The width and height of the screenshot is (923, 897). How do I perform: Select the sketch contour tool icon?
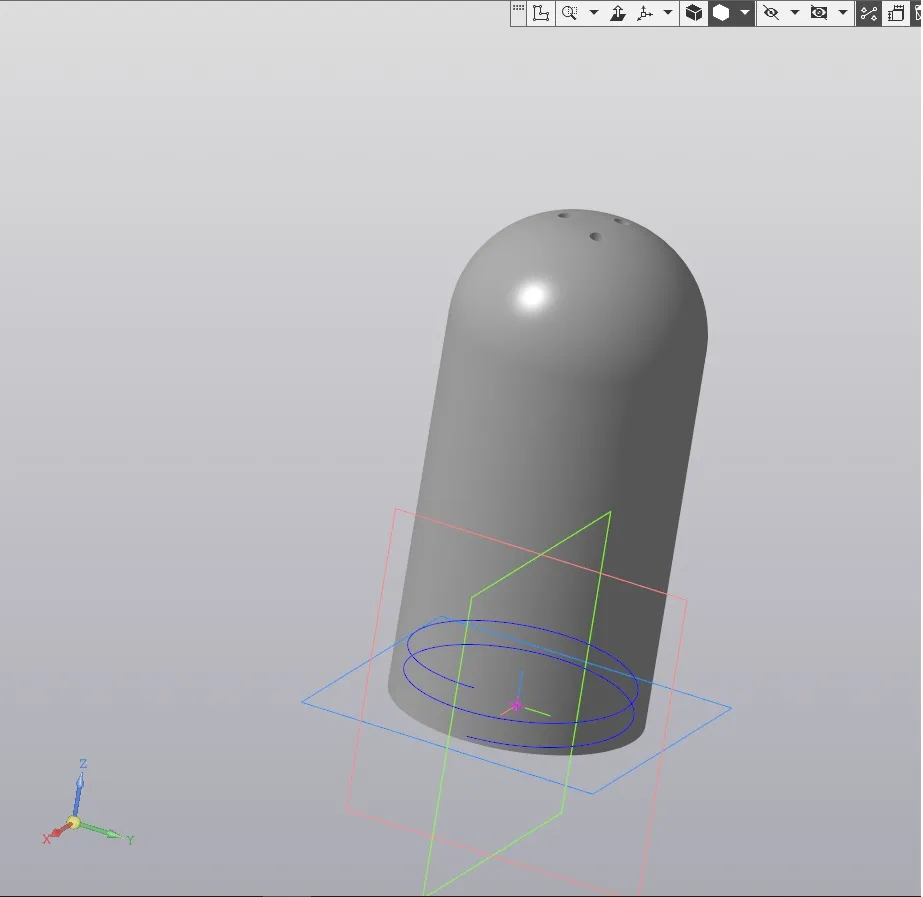pyautogui.click(x=540, y=13)
